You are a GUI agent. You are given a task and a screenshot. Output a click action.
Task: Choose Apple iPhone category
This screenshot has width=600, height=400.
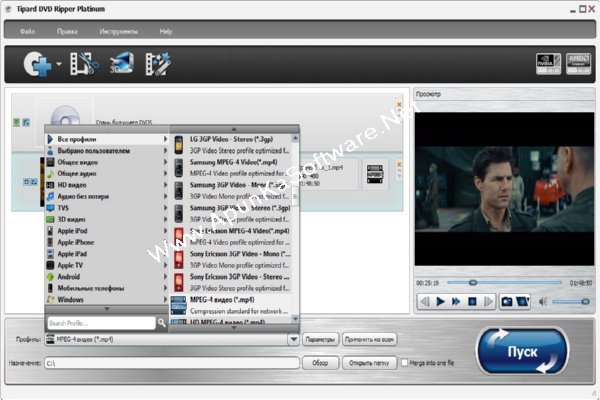pos(107,242)
